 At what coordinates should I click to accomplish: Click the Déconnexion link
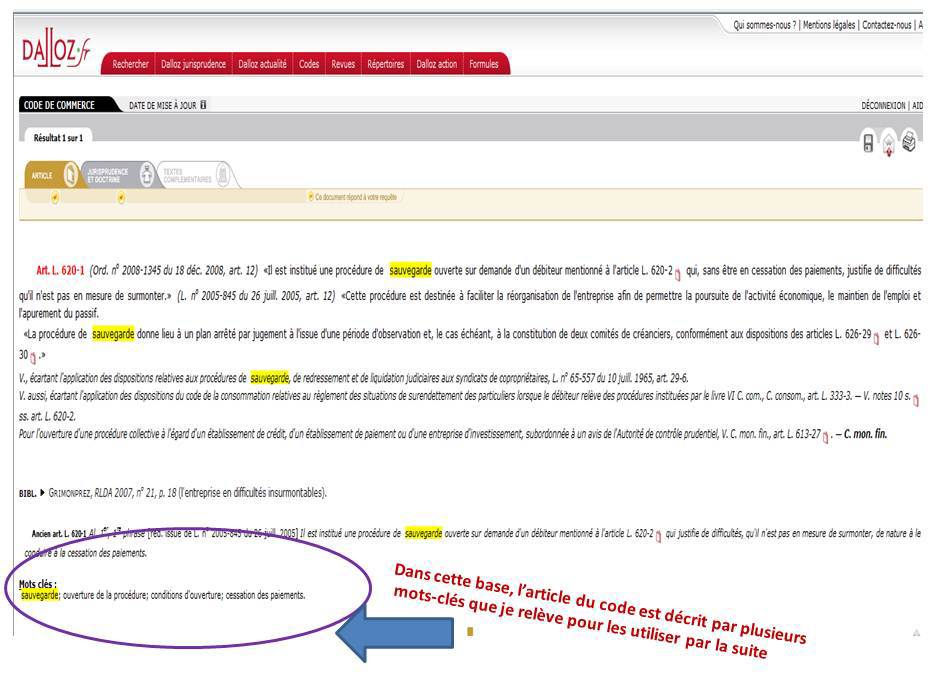[883, 106]
